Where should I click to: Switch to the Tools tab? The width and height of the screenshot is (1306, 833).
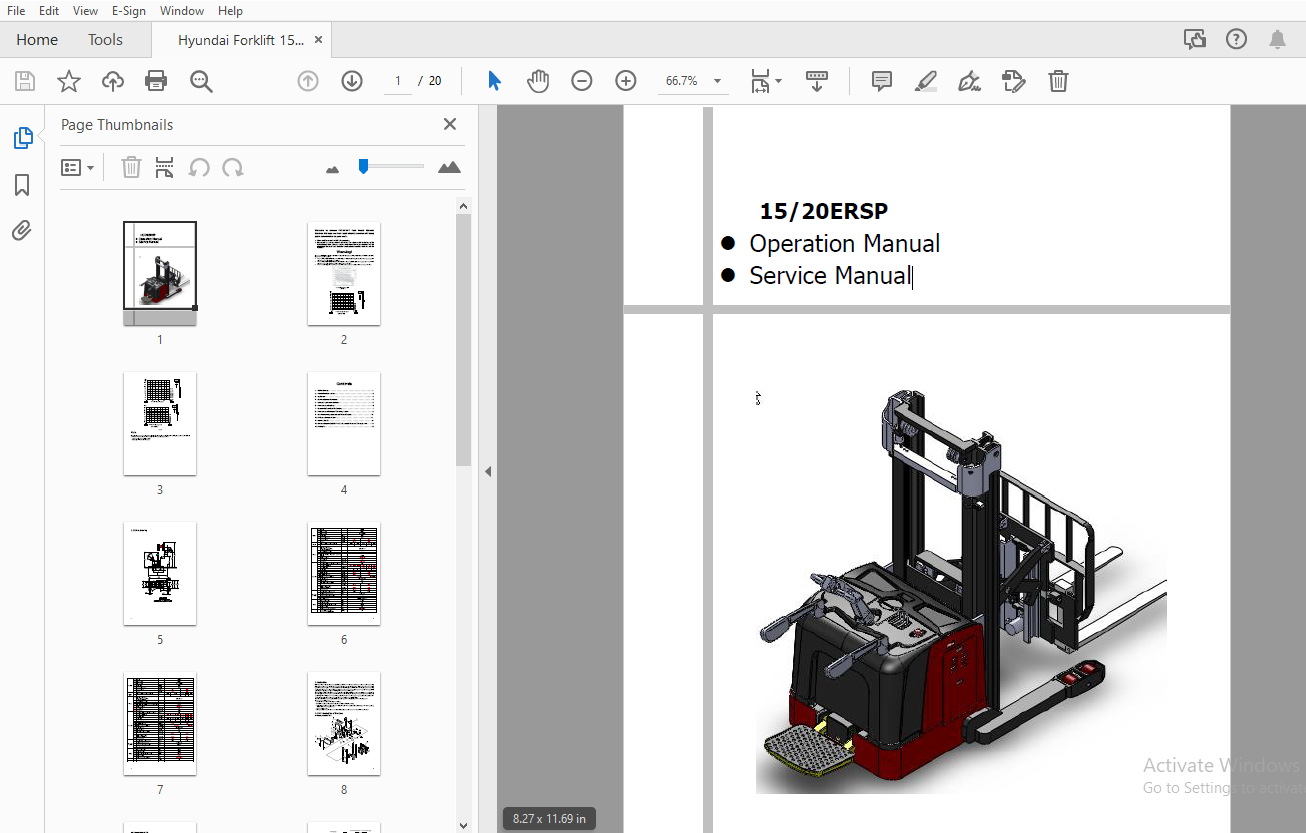click(105, 40)
